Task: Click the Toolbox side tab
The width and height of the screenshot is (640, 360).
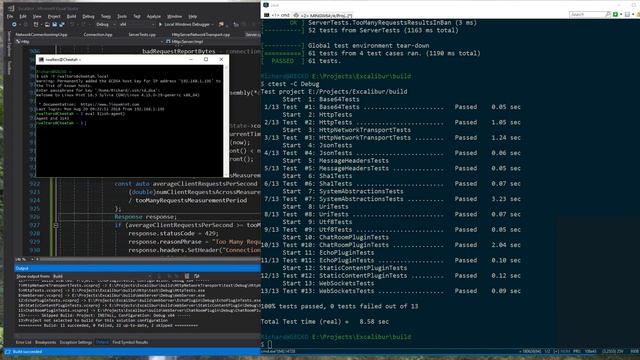Action: pyautogui.click(x=9, y=68)
